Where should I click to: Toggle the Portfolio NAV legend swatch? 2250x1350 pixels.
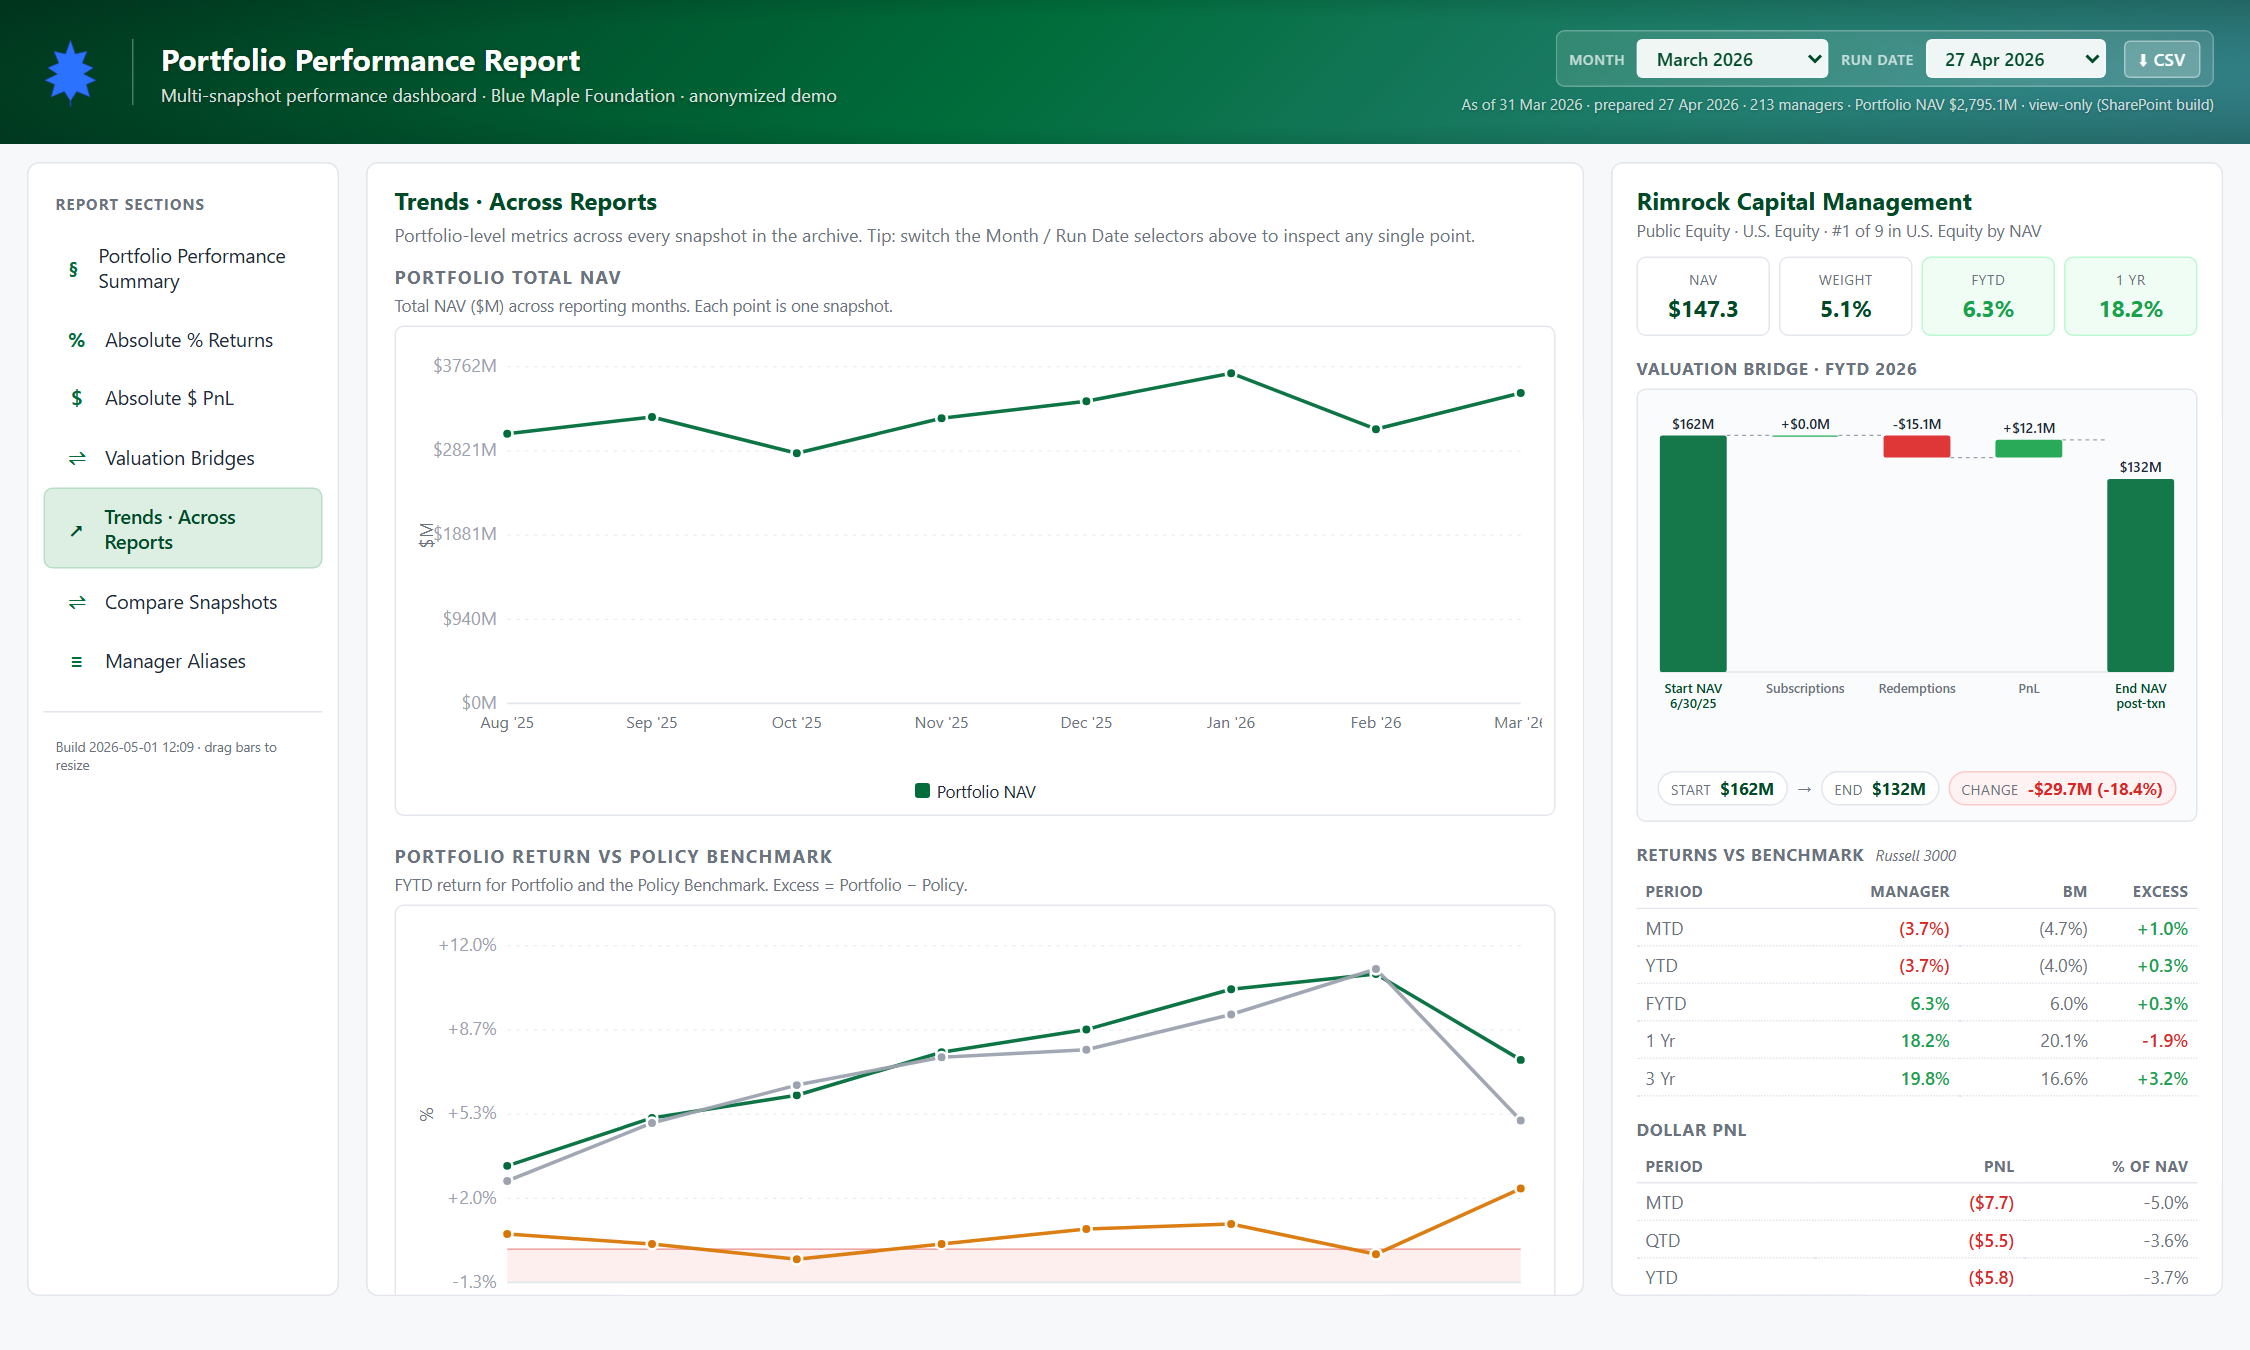tap(922, 791)
